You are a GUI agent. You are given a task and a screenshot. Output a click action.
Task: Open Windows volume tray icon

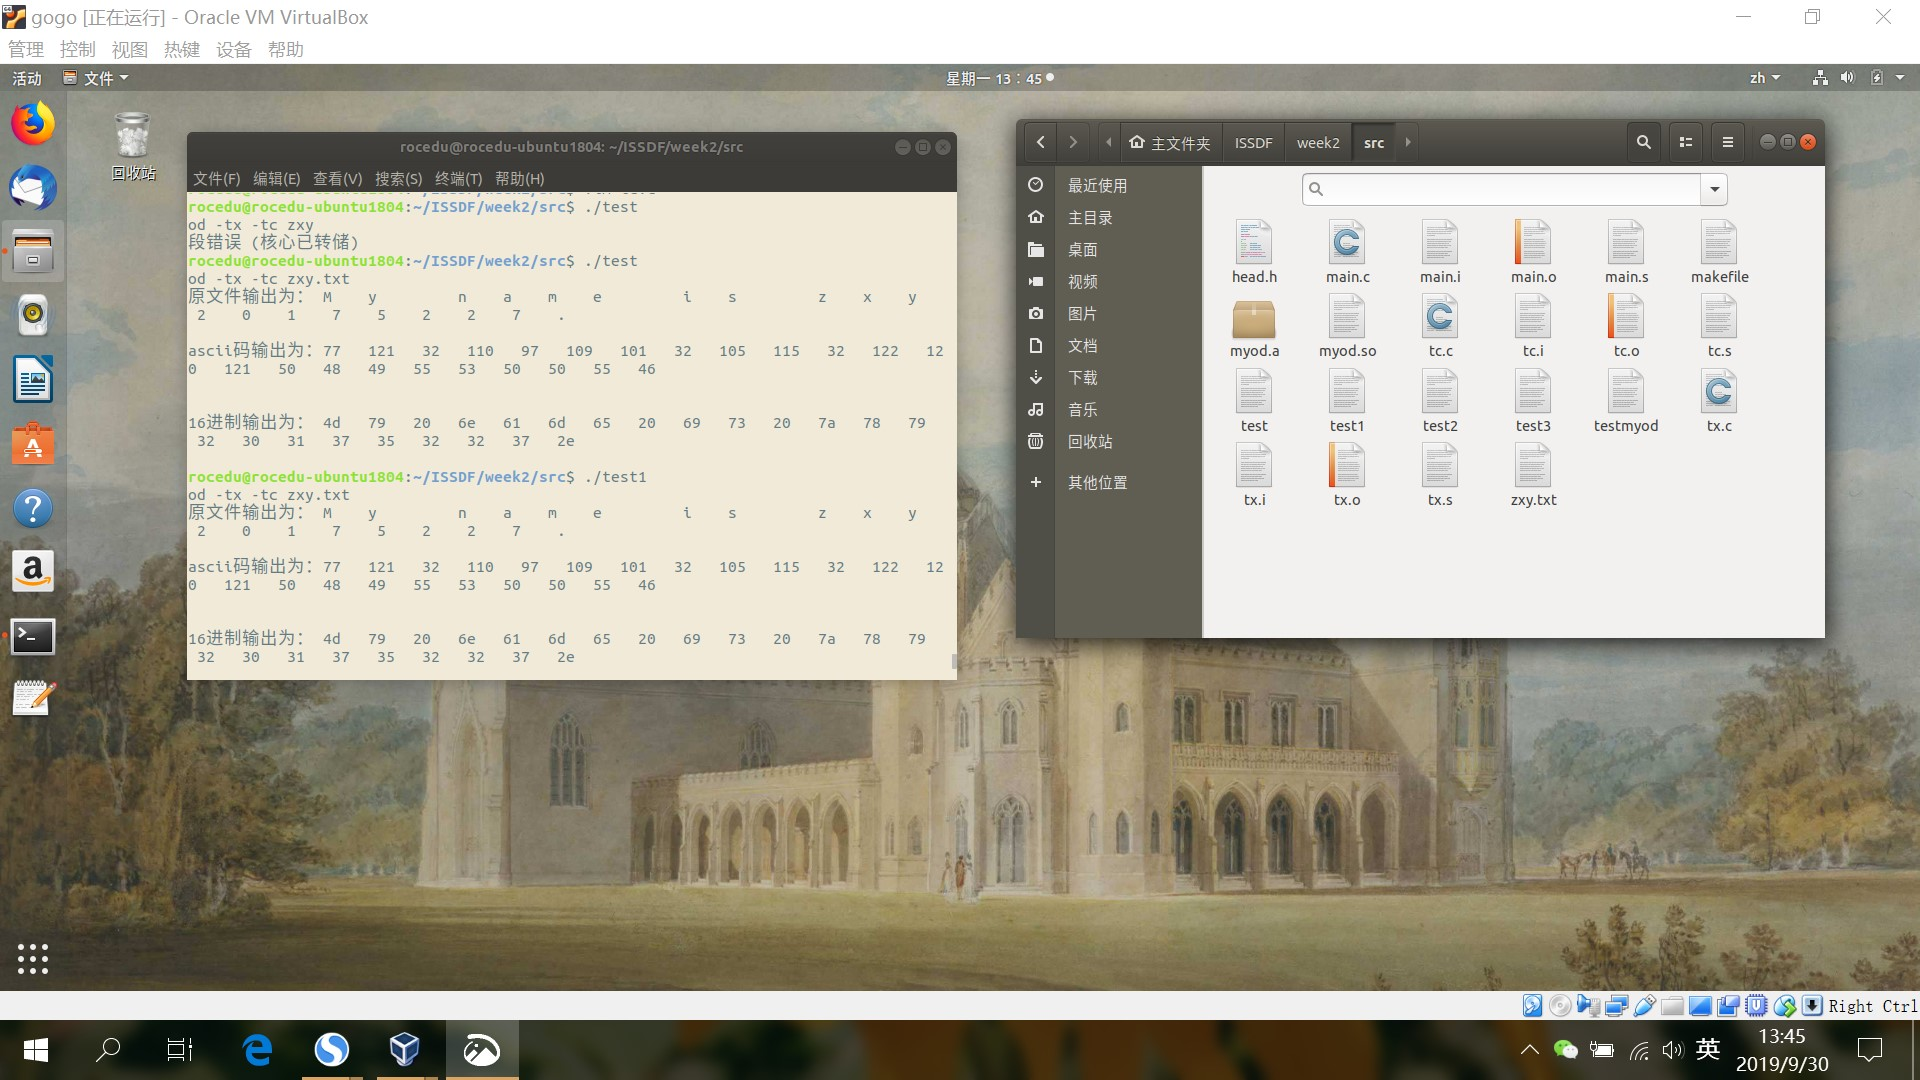[x=1672, y=1050]
